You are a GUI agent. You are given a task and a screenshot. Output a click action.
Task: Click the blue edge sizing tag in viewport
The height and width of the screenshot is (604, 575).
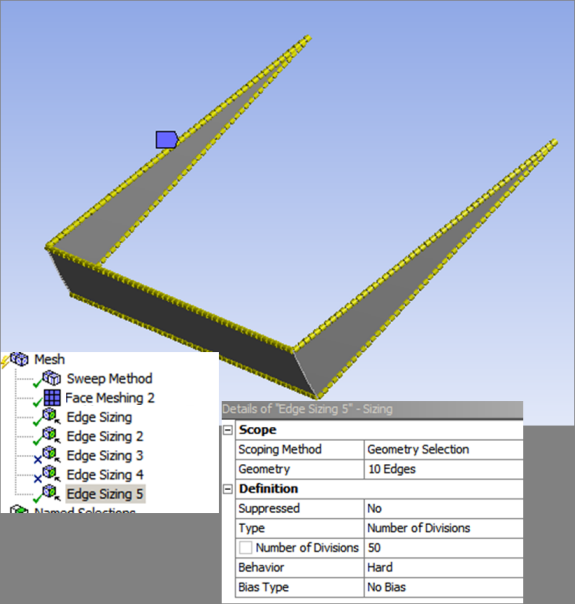167,139
